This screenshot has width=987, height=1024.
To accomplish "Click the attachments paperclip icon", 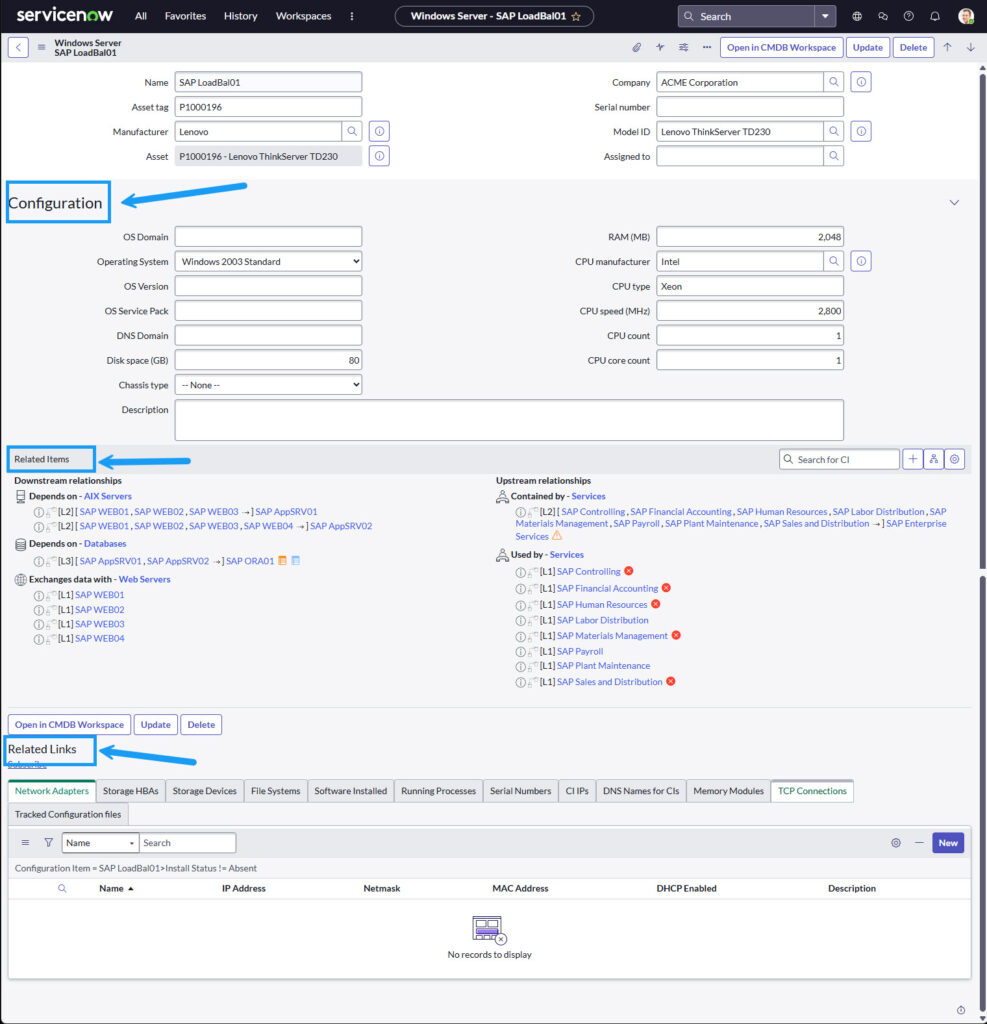I will [x=636, y=47].
